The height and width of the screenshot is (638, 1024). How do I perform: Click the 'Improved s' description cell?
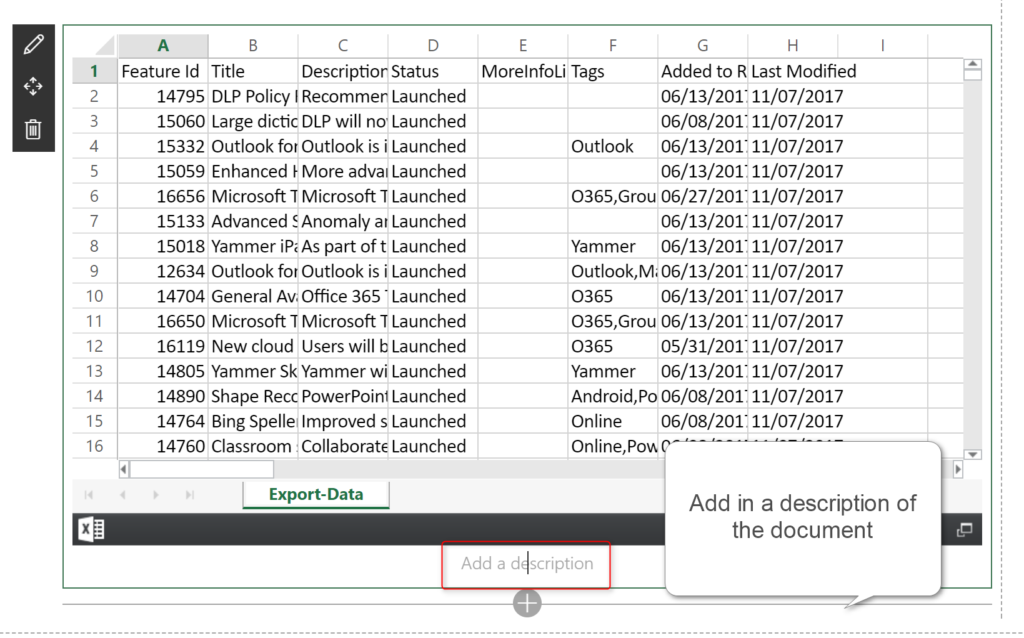343,421
